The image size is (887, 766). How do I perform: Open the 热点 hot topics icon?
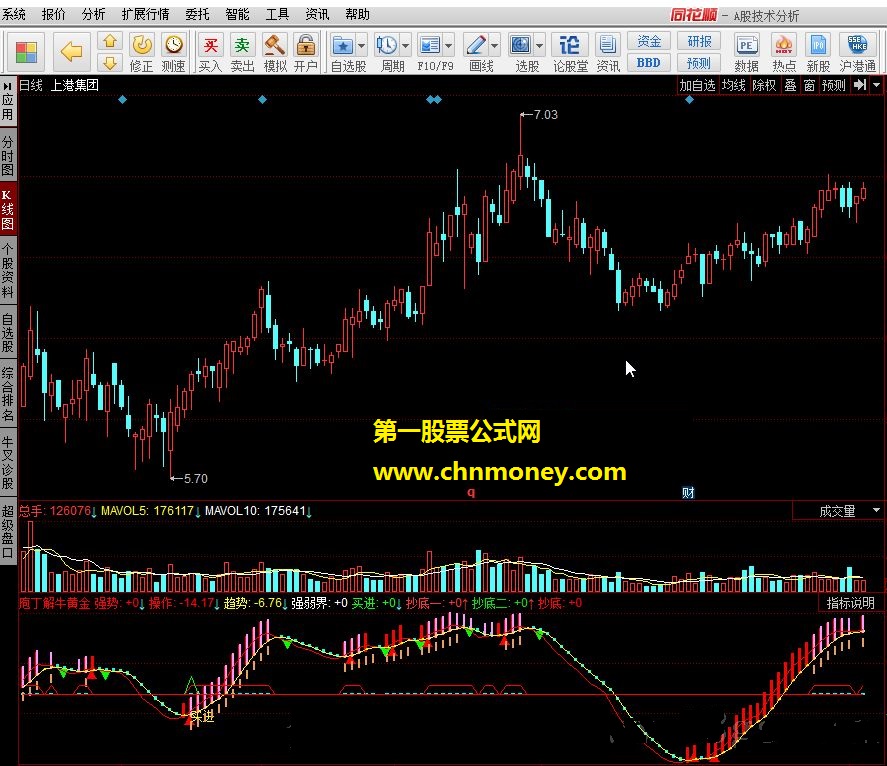click(783, 53)
